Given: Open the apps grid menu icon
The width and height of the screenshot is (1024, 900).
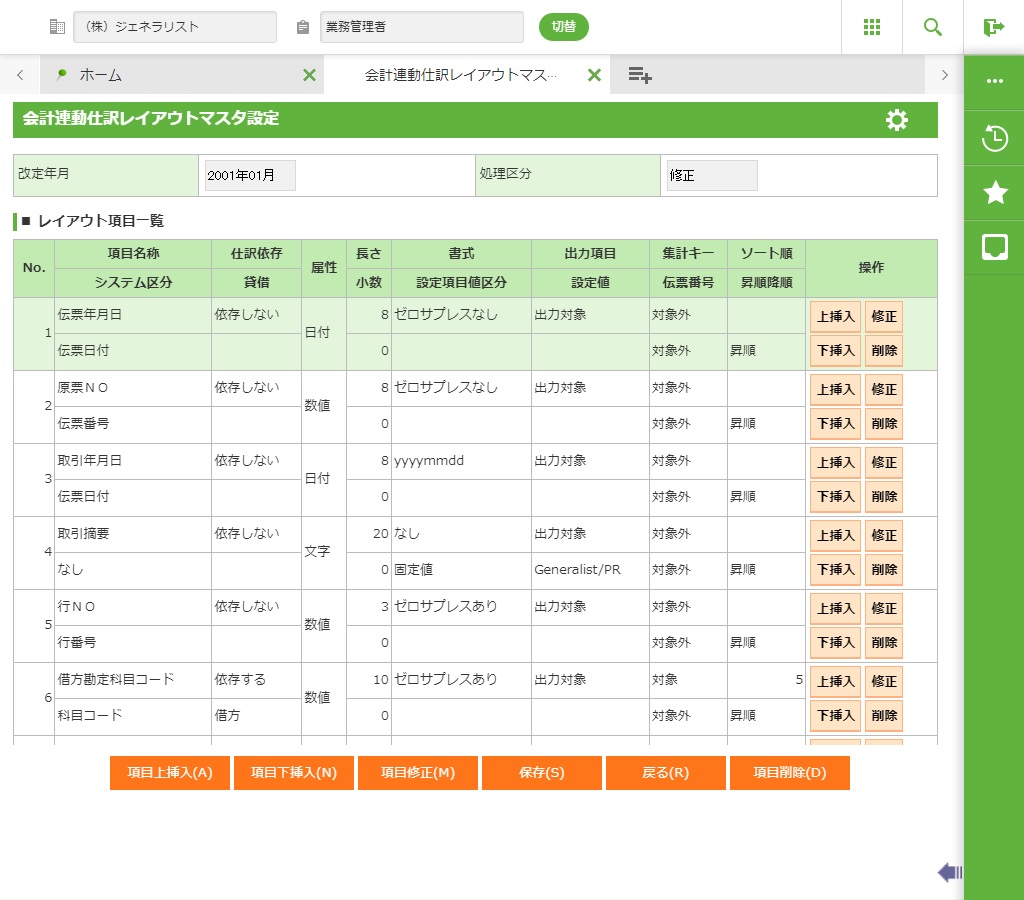Looking at the screenshot, I should [871, 27].
